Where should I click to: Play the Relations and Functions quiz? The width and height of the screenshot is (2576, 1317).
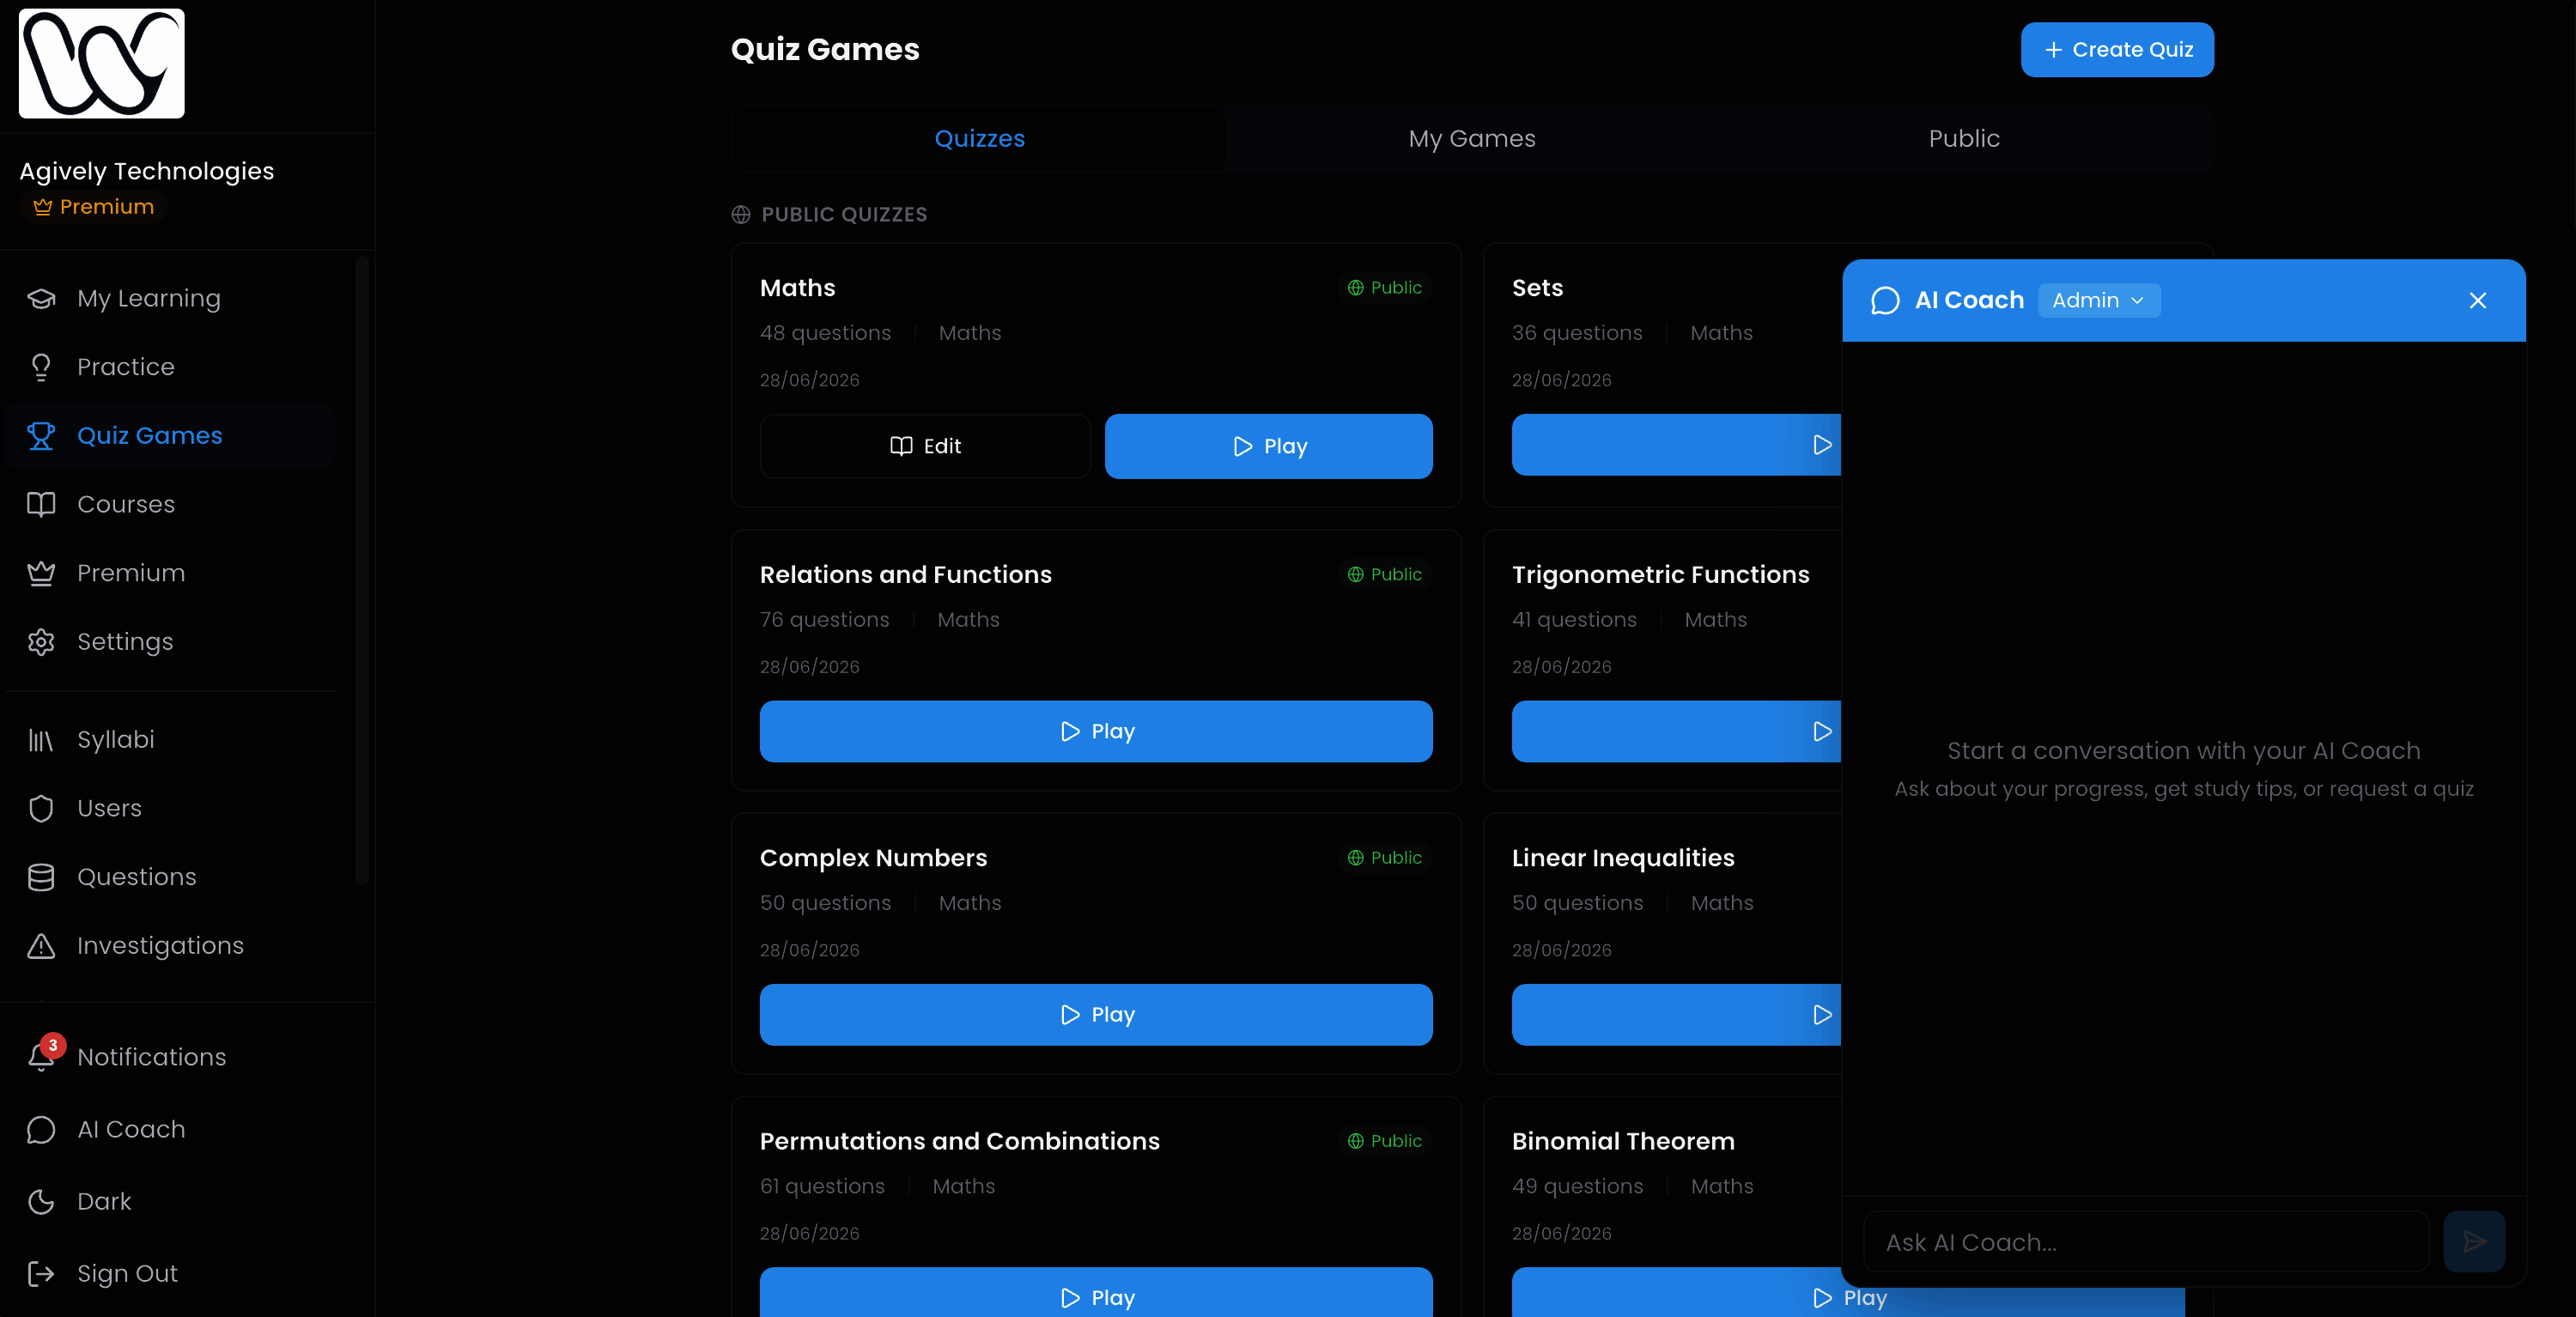[x=1096, y=731]
